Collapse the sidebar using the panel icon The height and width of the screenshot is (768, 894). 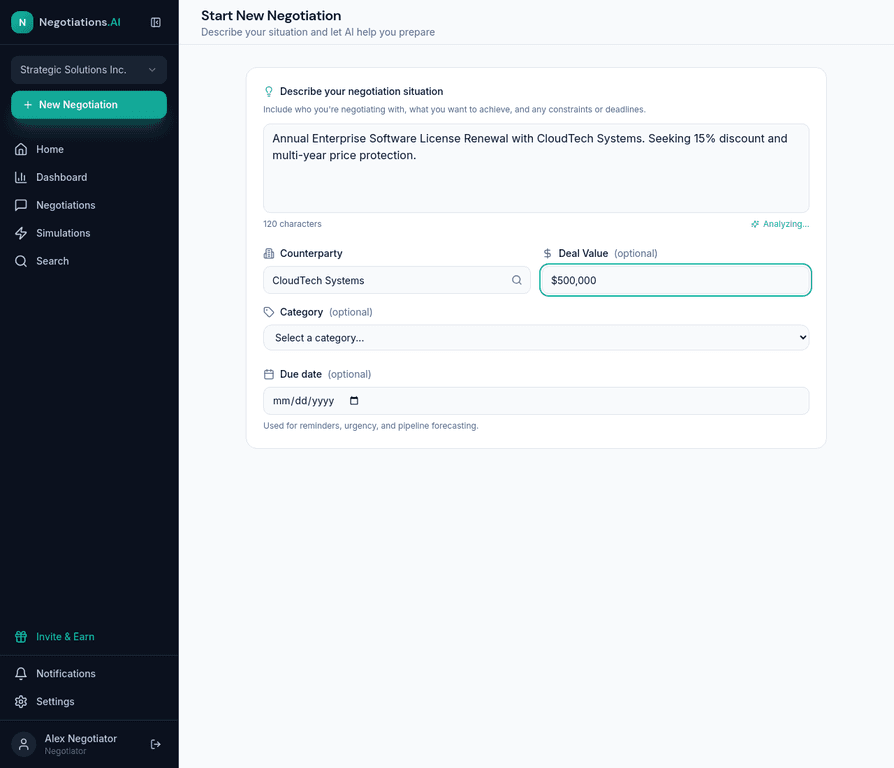point(156,22)
